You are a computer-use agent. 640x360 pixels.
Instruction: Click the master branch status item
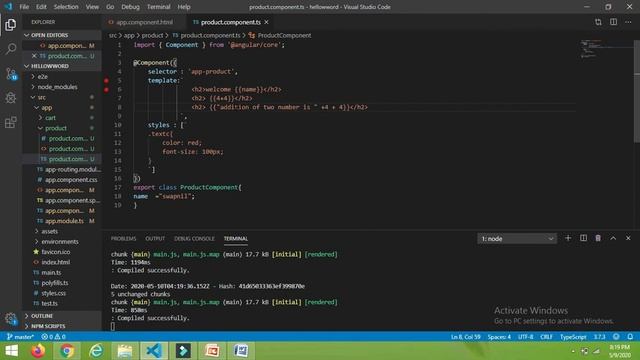pos(20,337)
